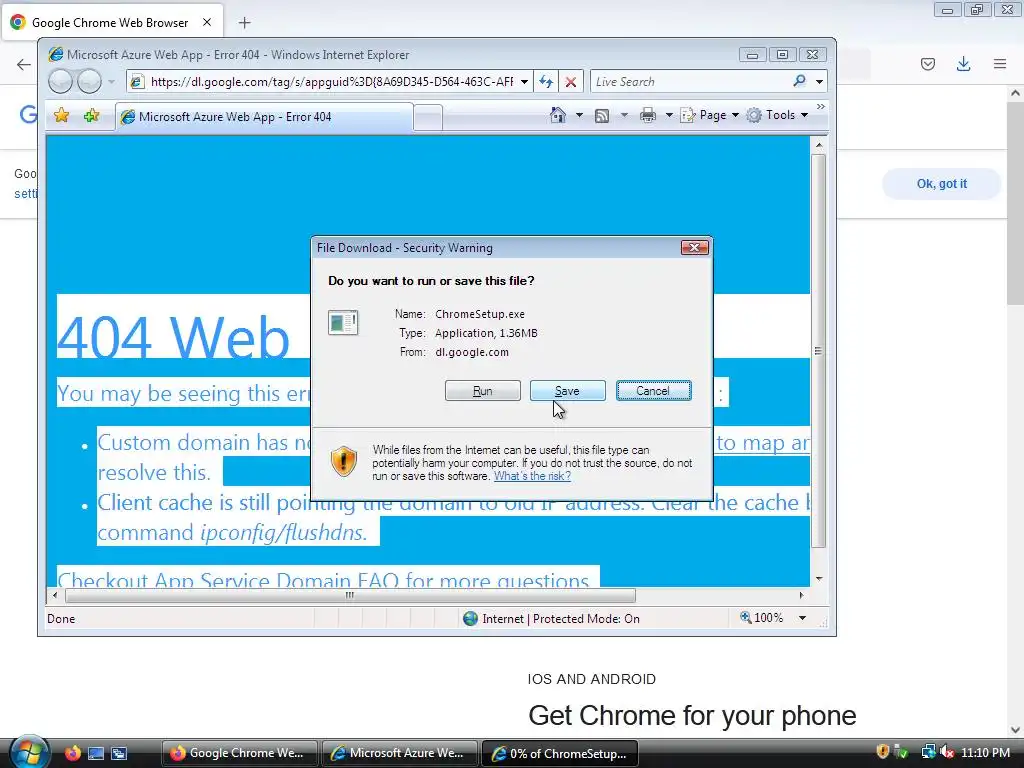Click IE vertical scrollbar up arrow
Viewport: 1024px width, 768px height.
click(818, 144)
